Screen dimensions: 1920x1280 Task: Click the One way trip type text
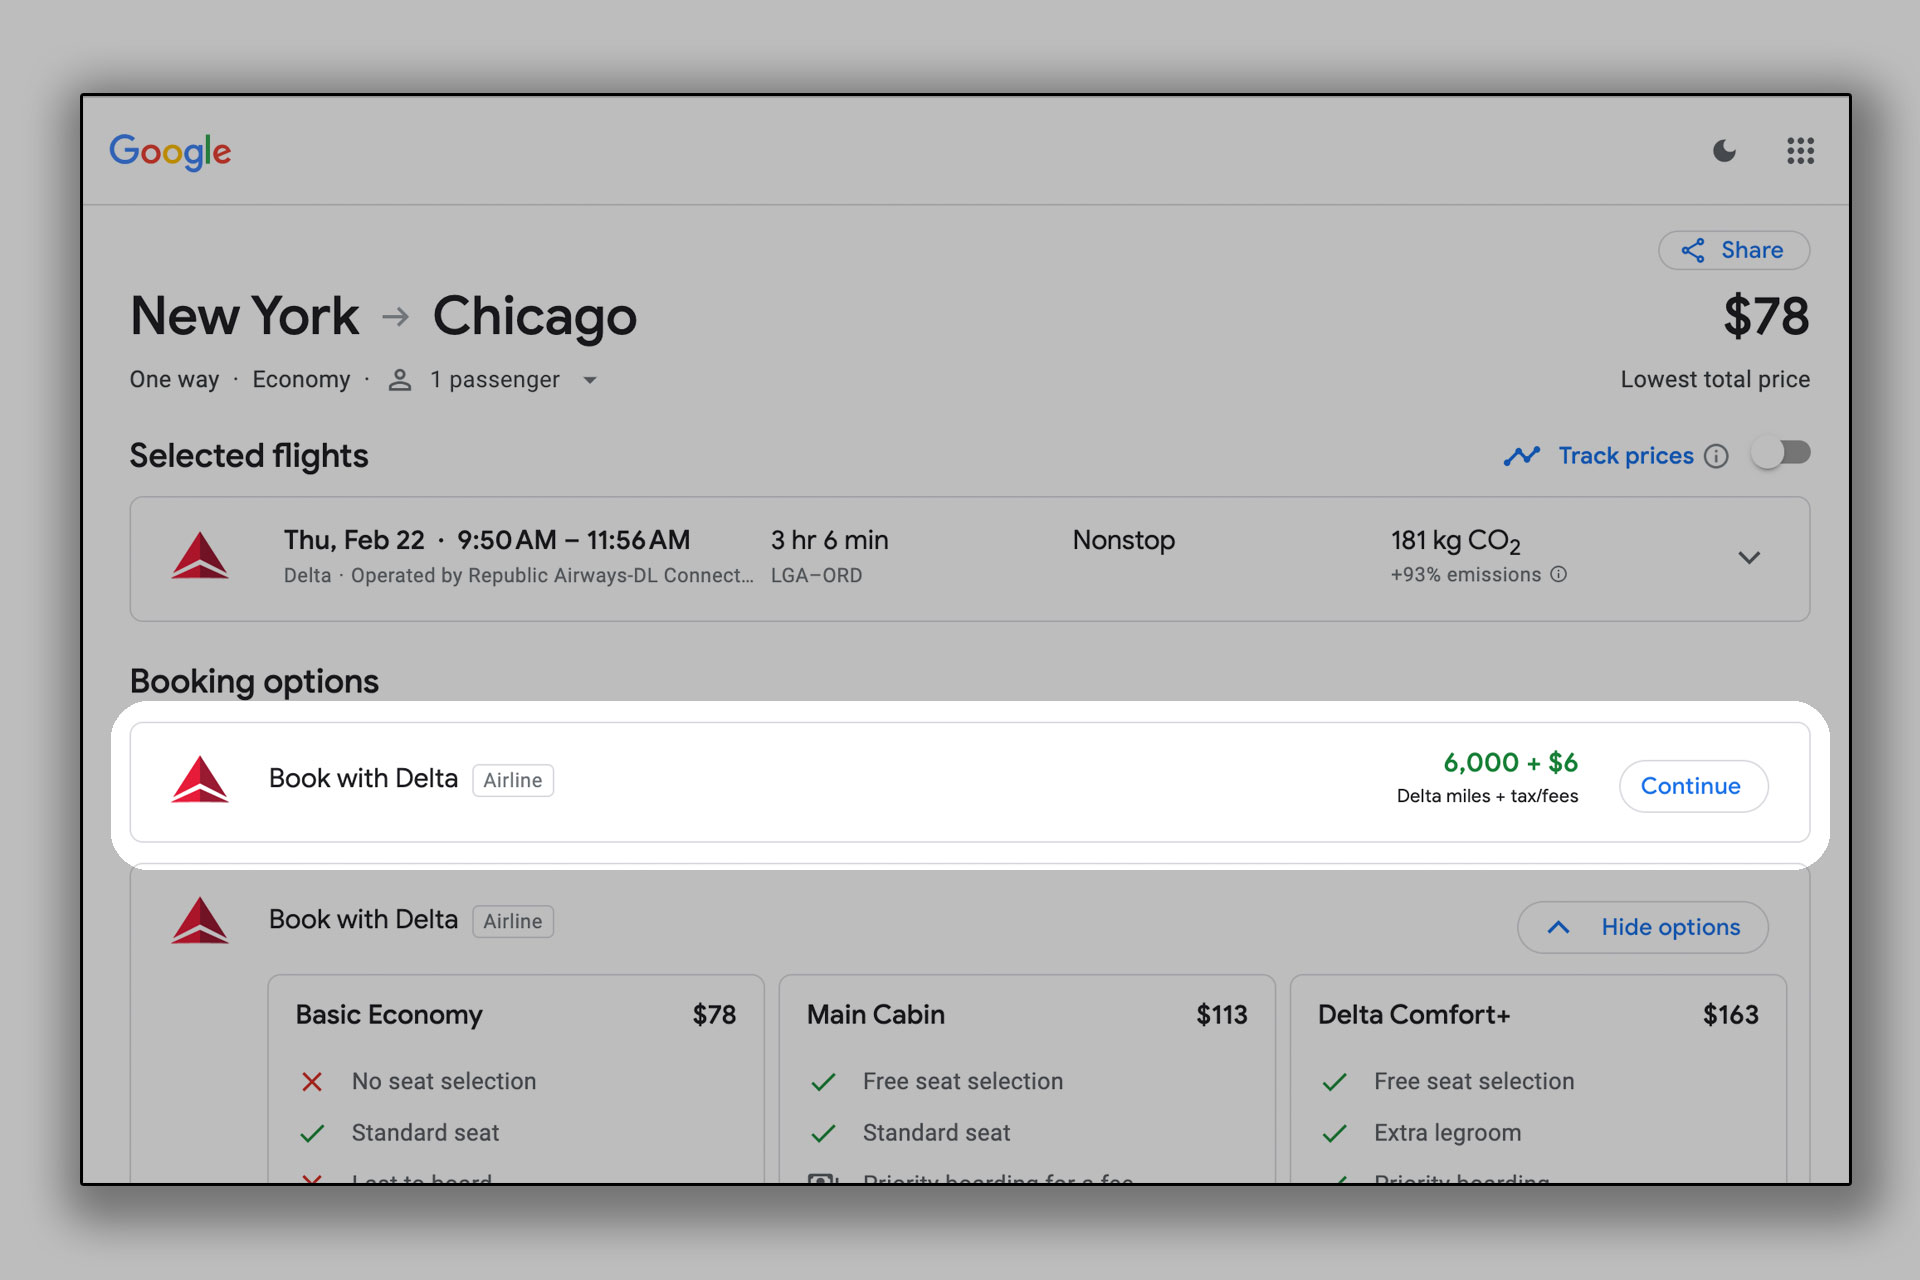tap(174, 380)
